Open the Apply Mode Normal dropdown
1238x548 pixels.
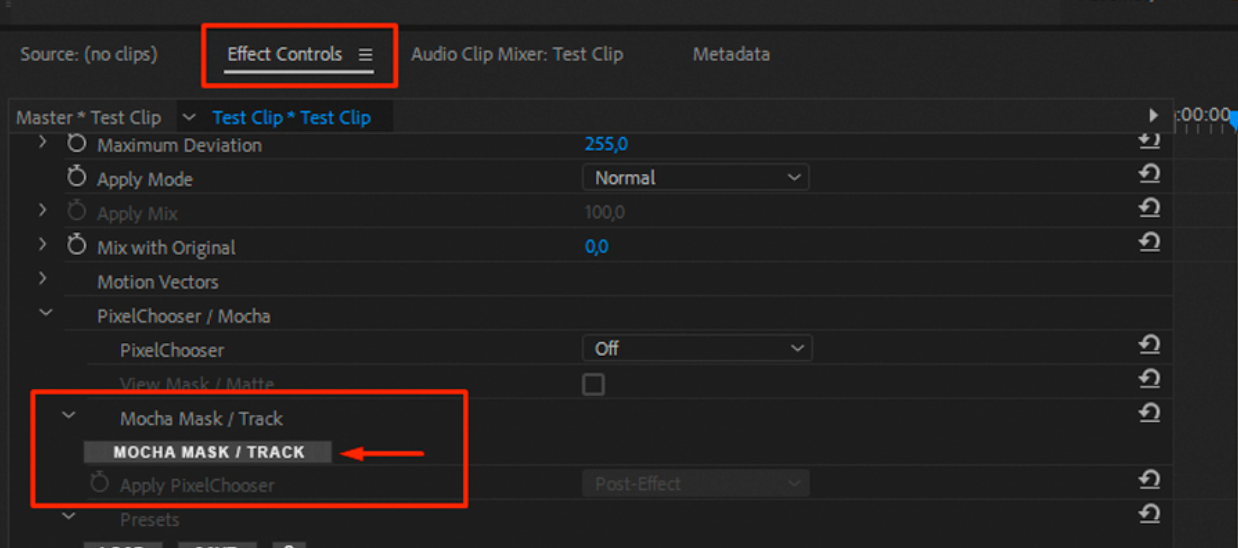click(x=696, y=178)
